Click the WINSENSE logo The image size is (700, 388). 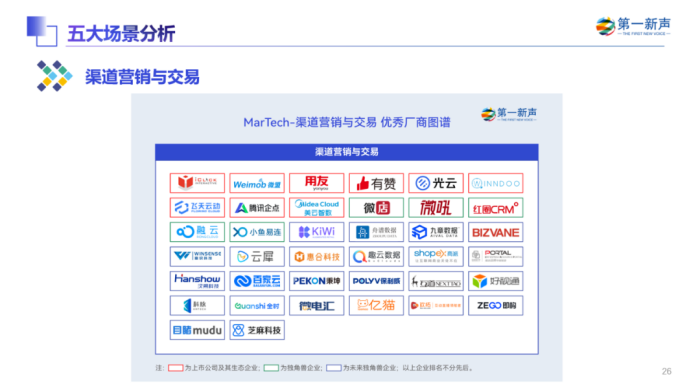(197, 257)
